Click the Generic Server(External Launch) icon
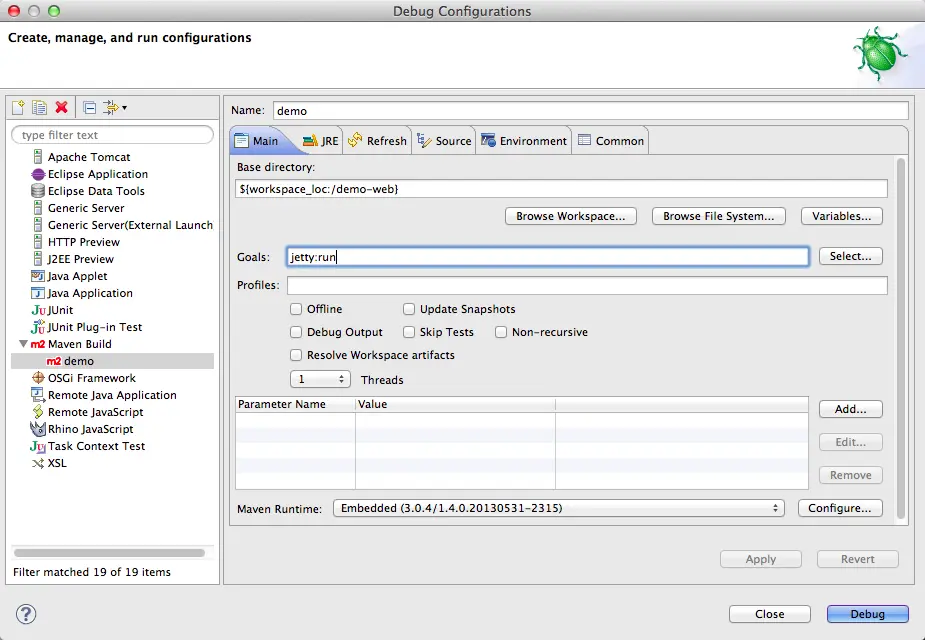925x640 pixels. pos(38,225)
